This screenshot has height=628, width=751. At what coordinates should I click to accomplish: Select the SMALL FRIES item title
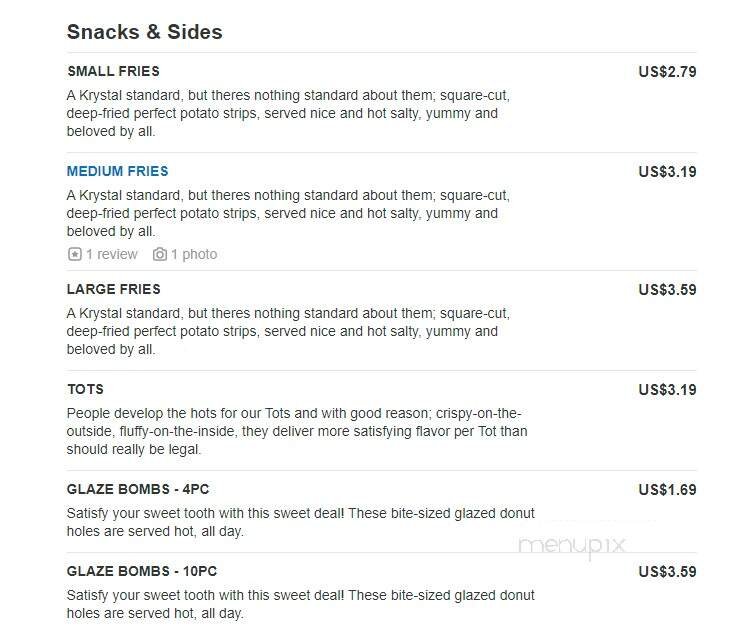tap(113, 71)
